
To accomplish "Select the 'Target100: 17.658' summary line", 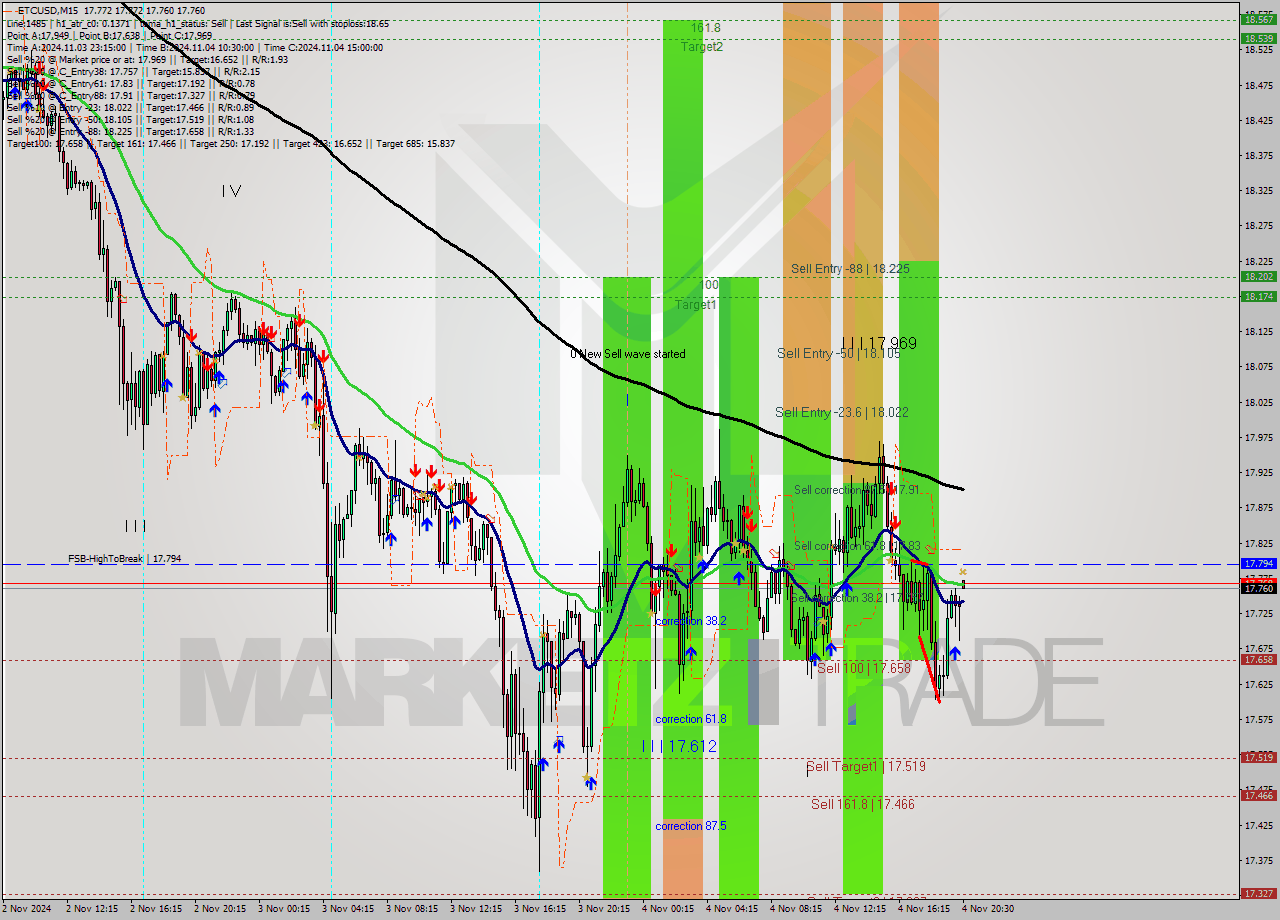I will 231,143.
